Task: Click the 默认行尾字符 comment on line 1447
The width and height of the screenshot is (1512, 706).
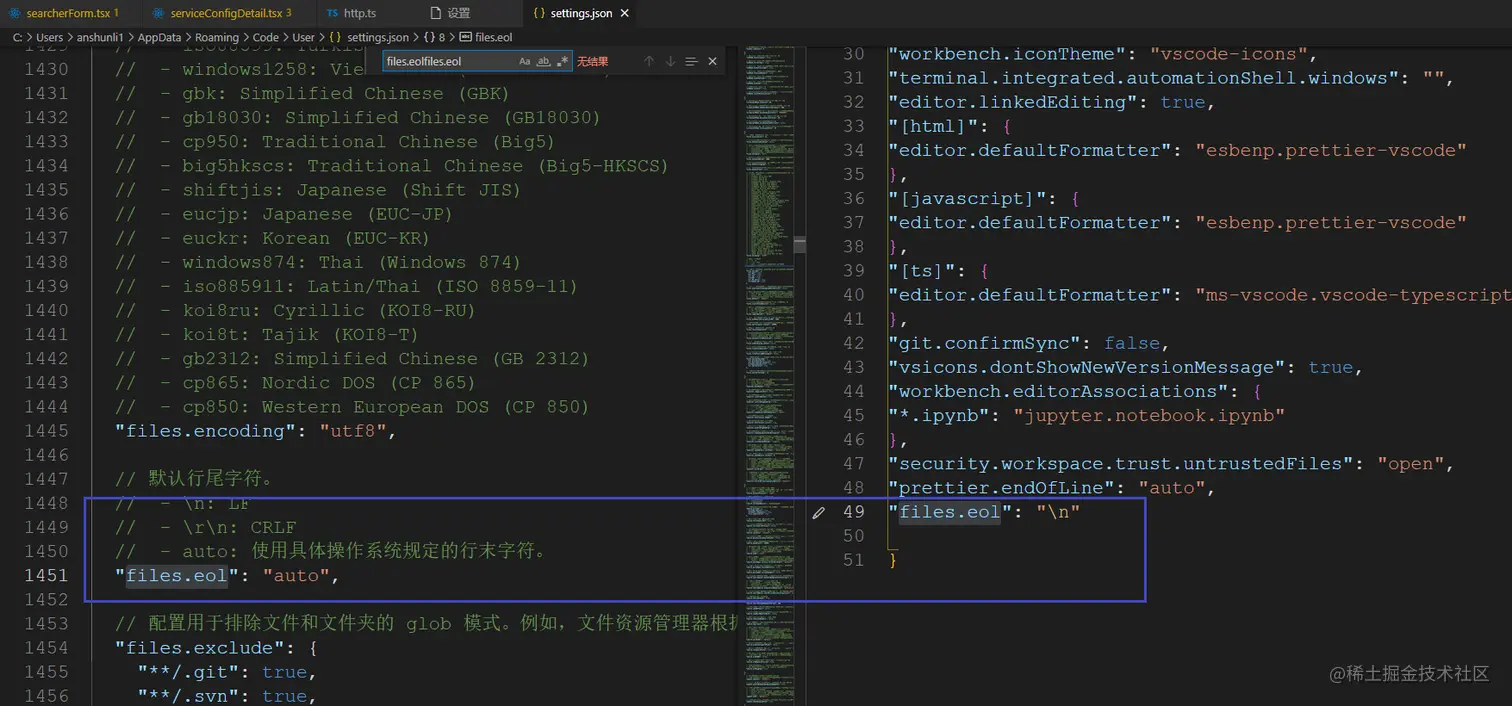Action: (x=194, y=479)
